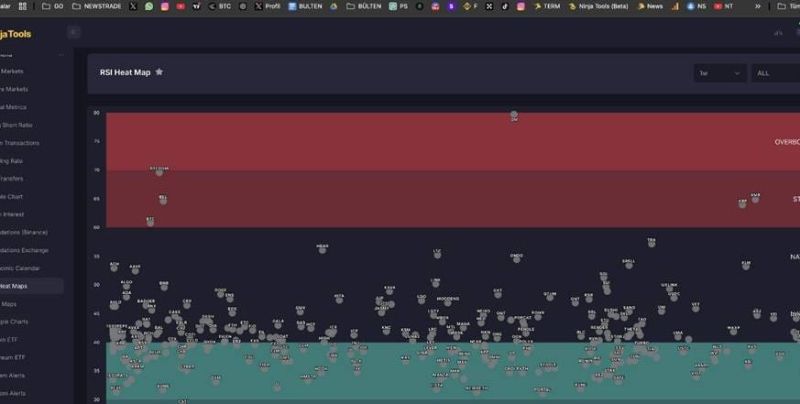Click the Ninja Tools logo
Viewport: 800px width, 404px height.
point(15,34)
